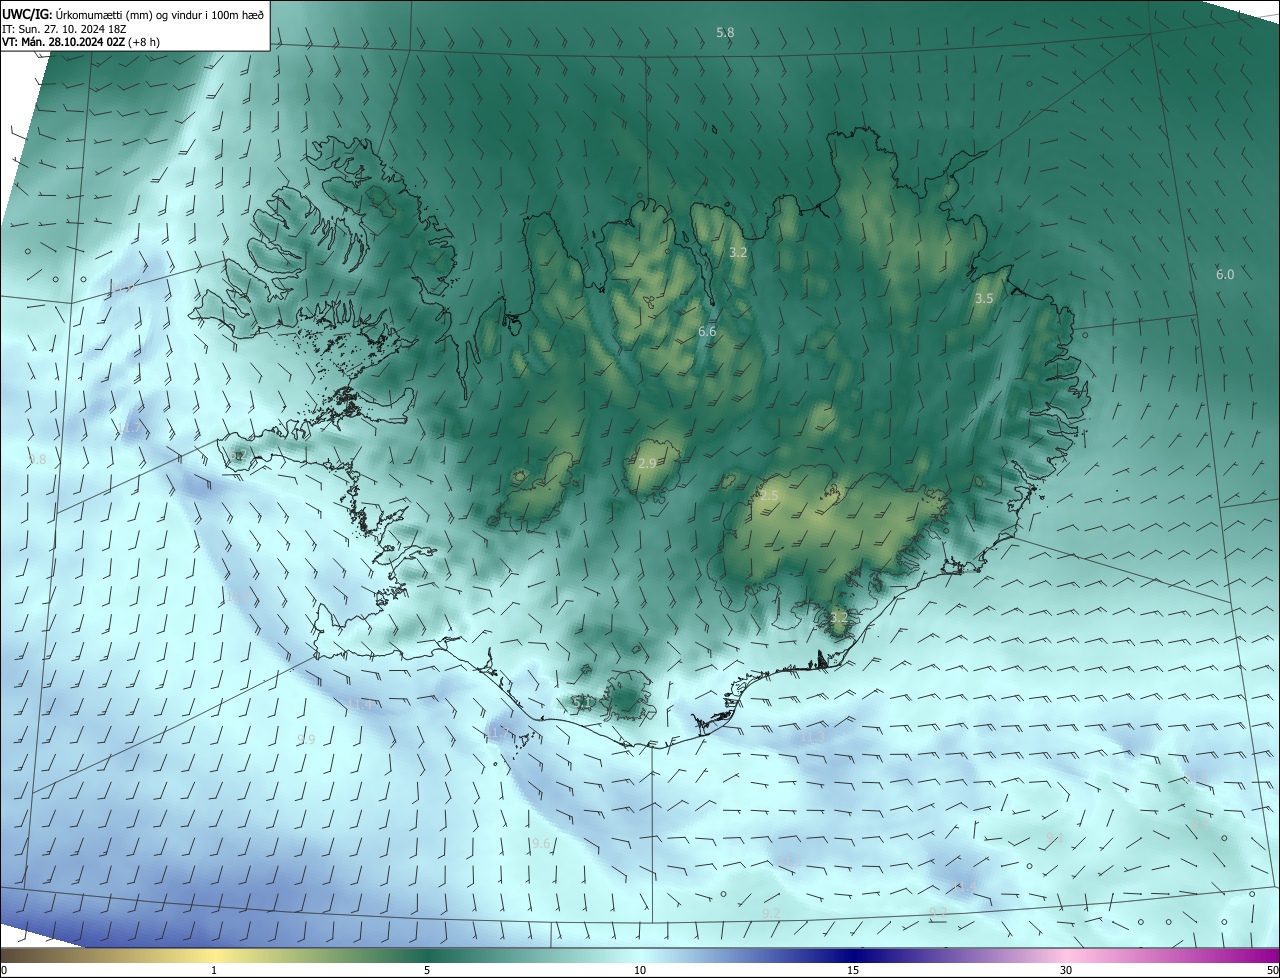The image size is (1280, 978).
Task: Click the 5.1 value label on the map
Action: (582, 702)
